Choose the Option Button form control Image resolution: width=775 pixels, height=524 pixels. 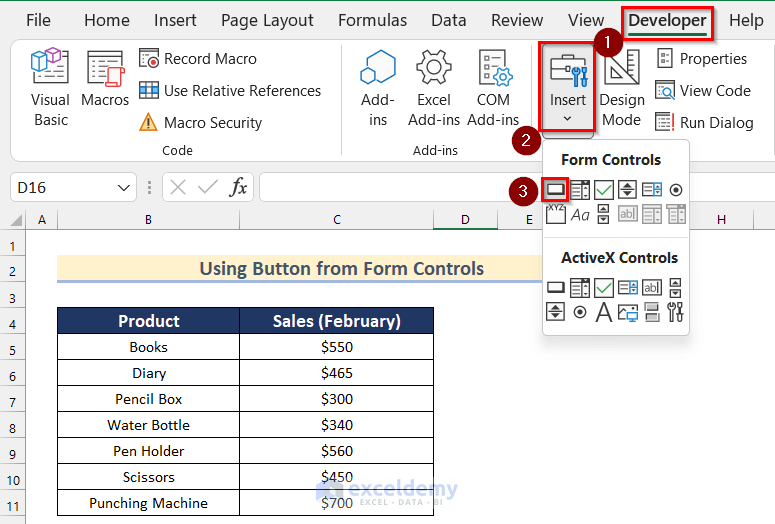pos(676,189)
